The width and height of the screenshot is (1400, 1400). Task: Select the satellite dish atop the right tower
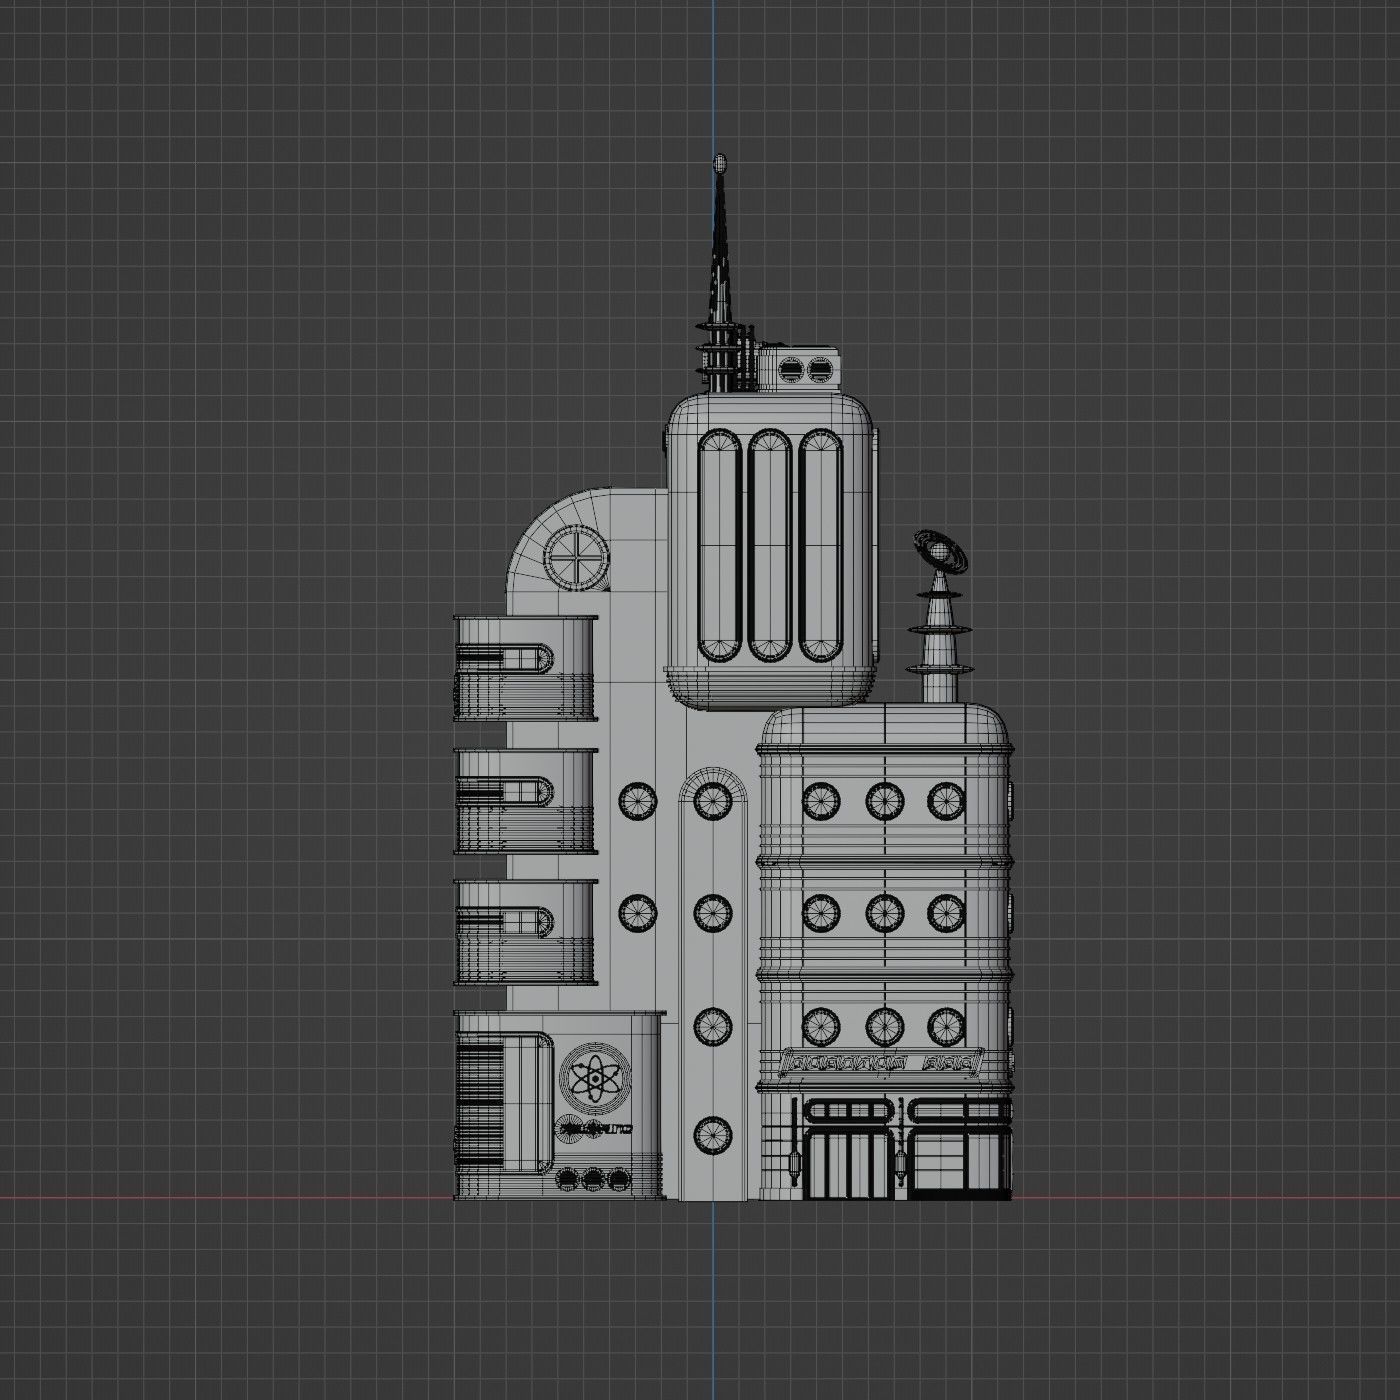click(x=939, y=552)
